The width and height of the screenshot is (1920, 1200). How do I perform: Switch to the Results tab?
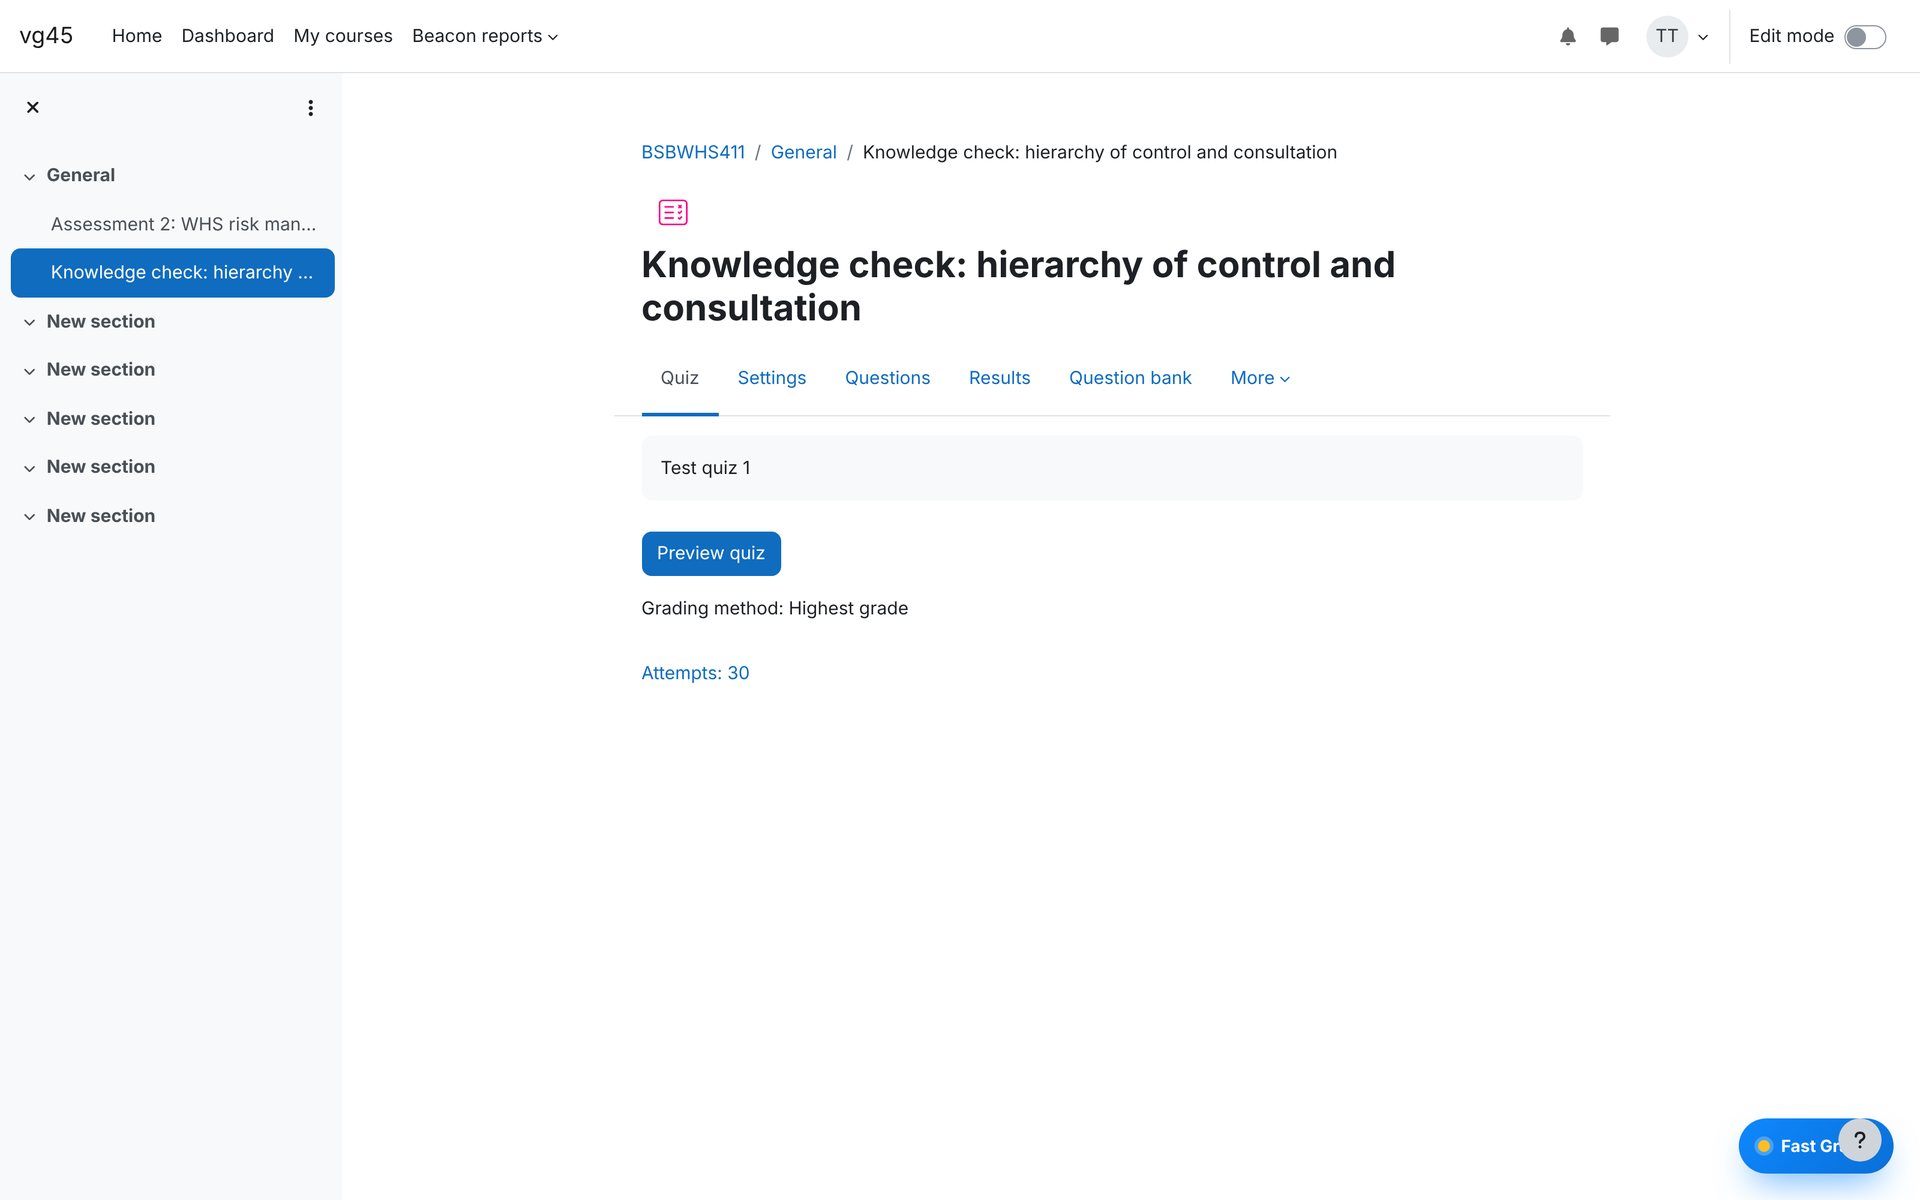click(999, 378)
